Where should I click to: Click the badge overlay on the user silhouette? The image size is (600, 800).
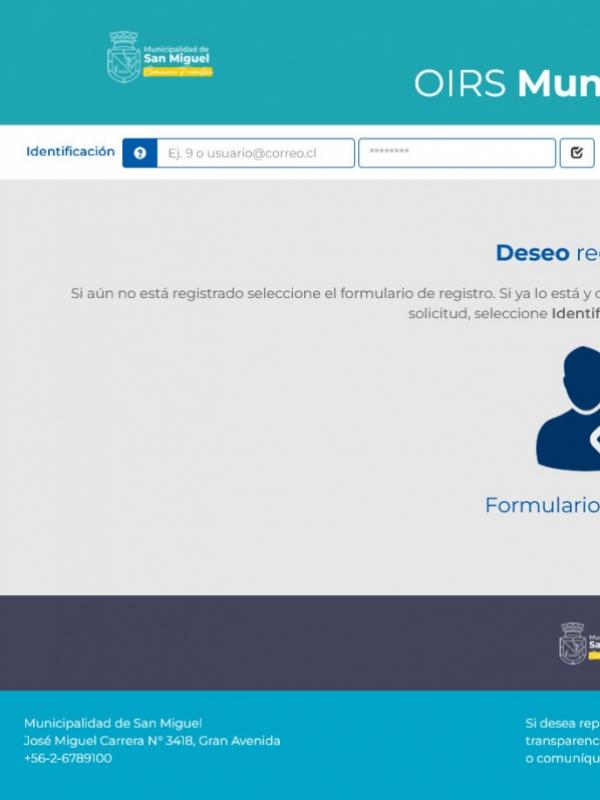tap(594, 440)
